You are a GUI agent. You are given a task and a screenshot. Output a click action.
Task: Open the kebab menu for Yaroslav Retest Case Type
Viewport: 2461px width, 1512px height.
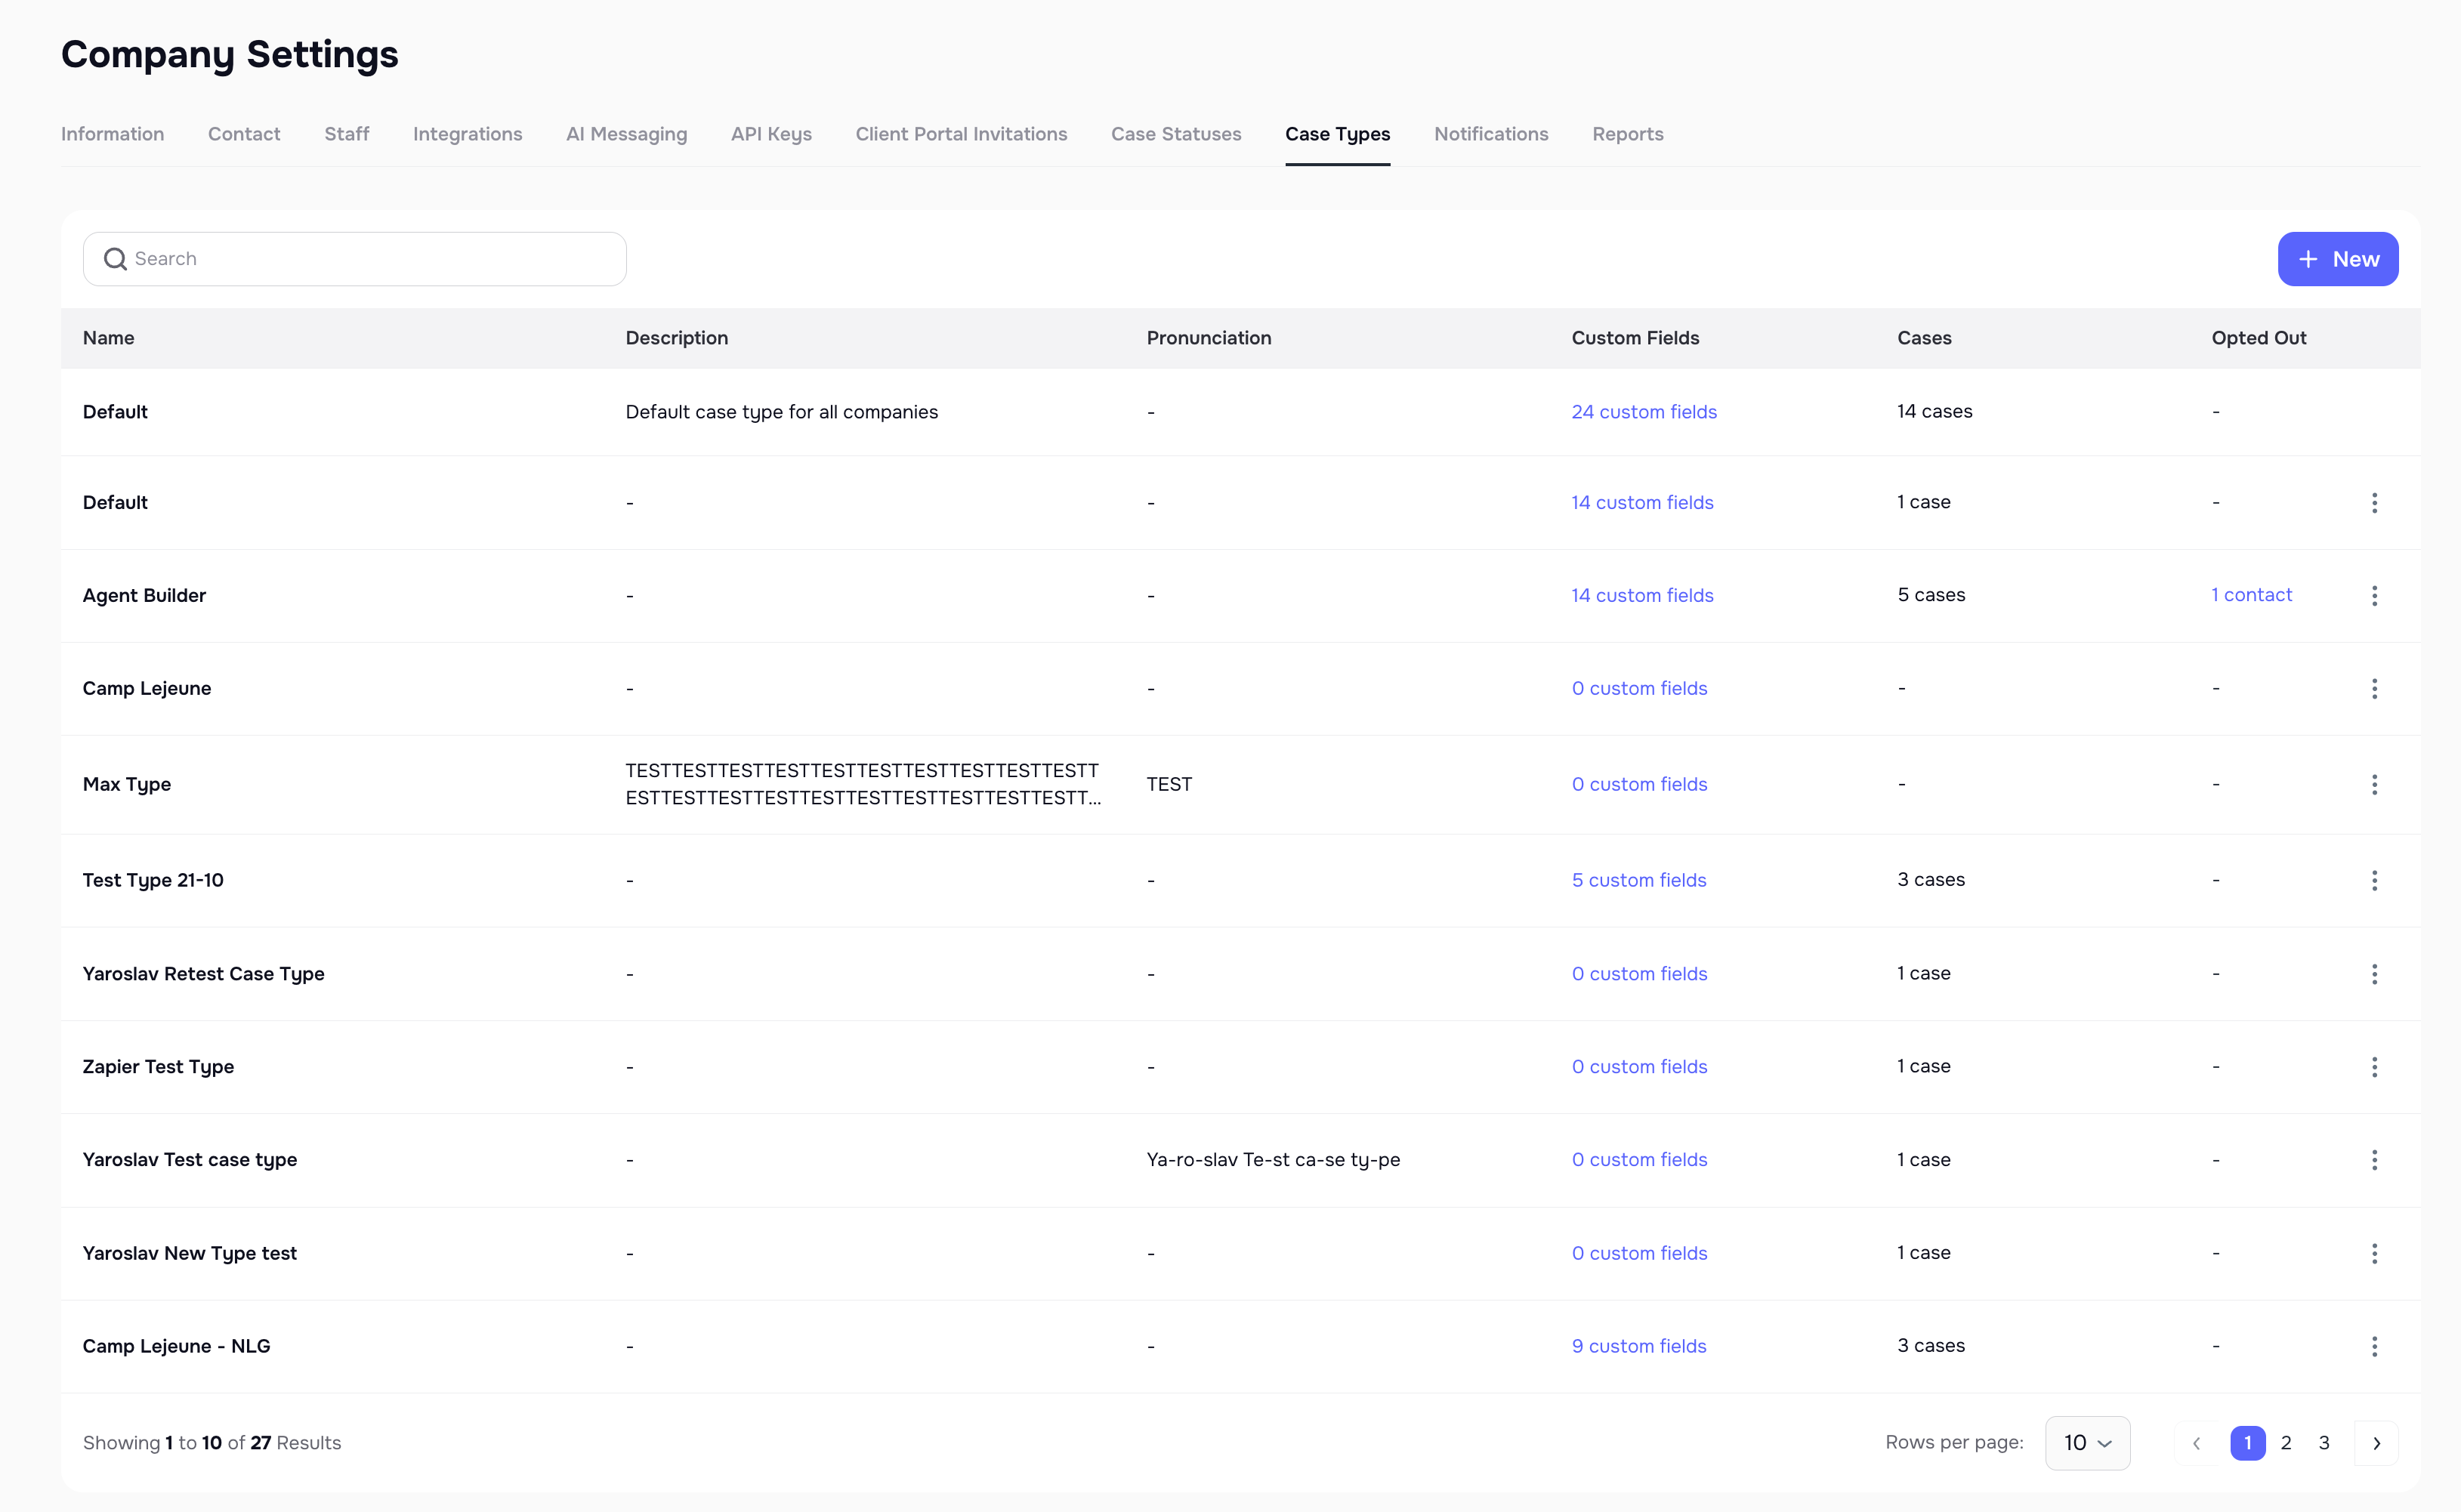2375,973
